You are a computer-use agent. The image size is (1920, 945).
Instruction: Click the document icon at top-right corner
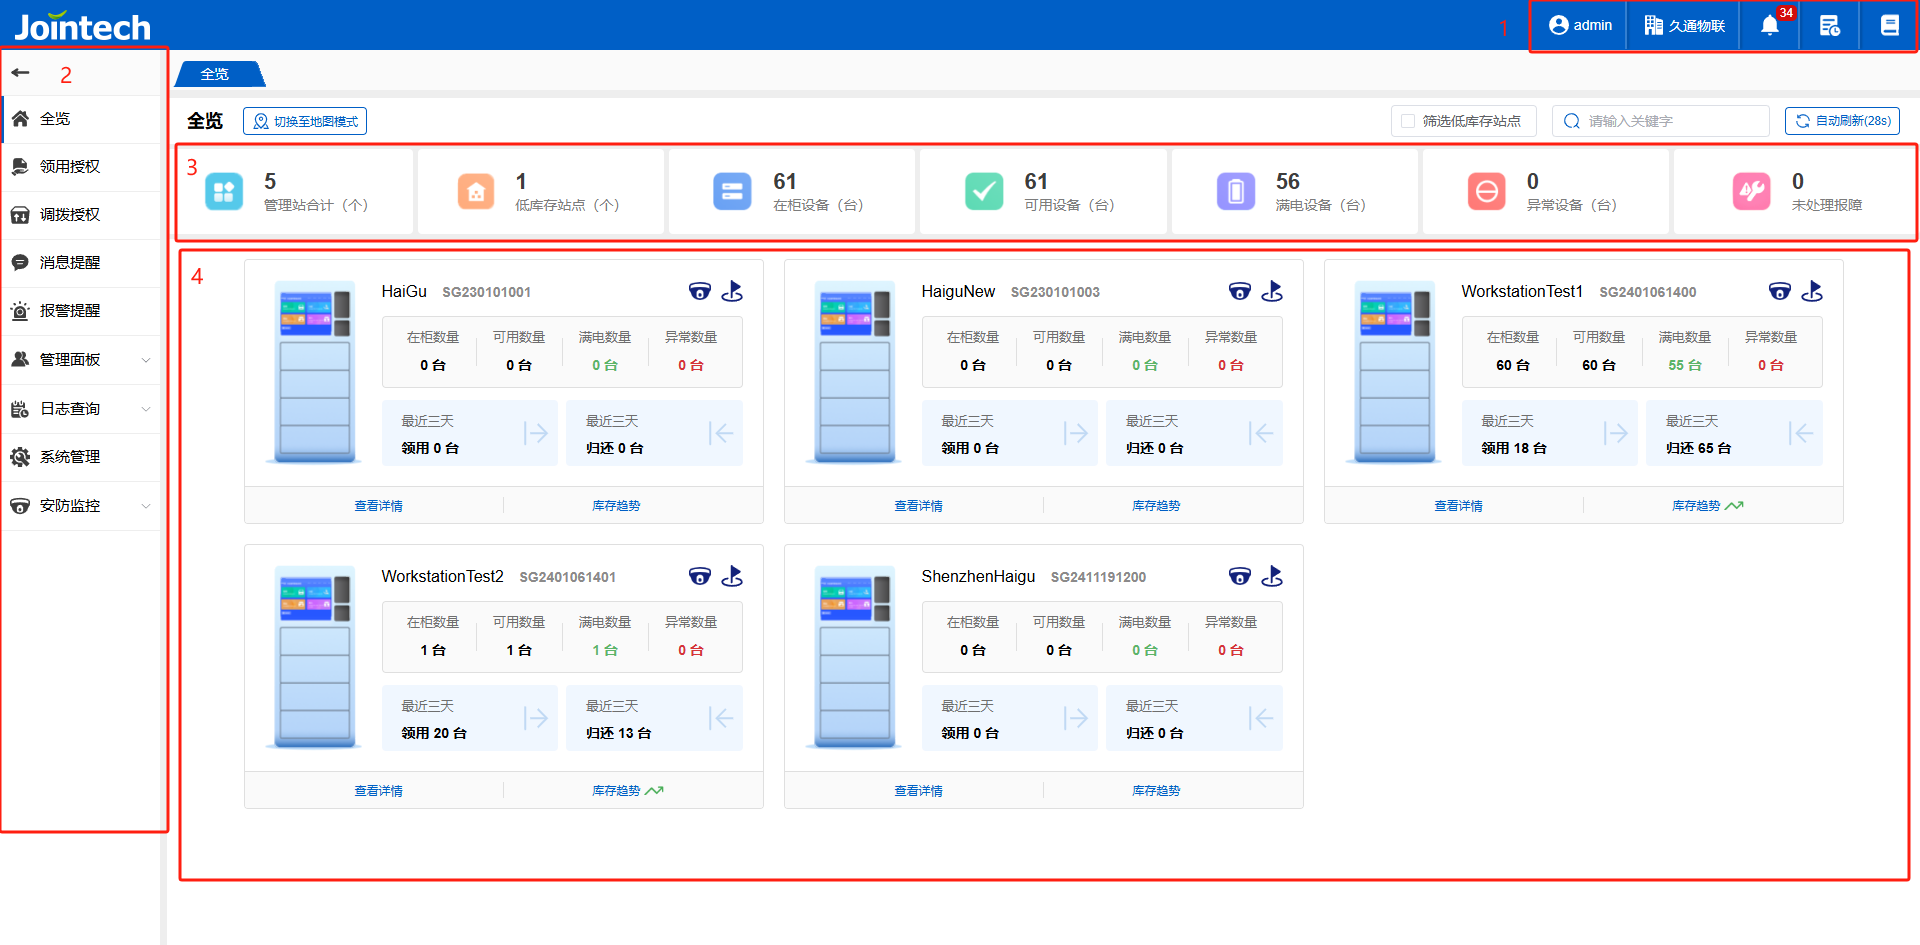tap(1889, 25)
